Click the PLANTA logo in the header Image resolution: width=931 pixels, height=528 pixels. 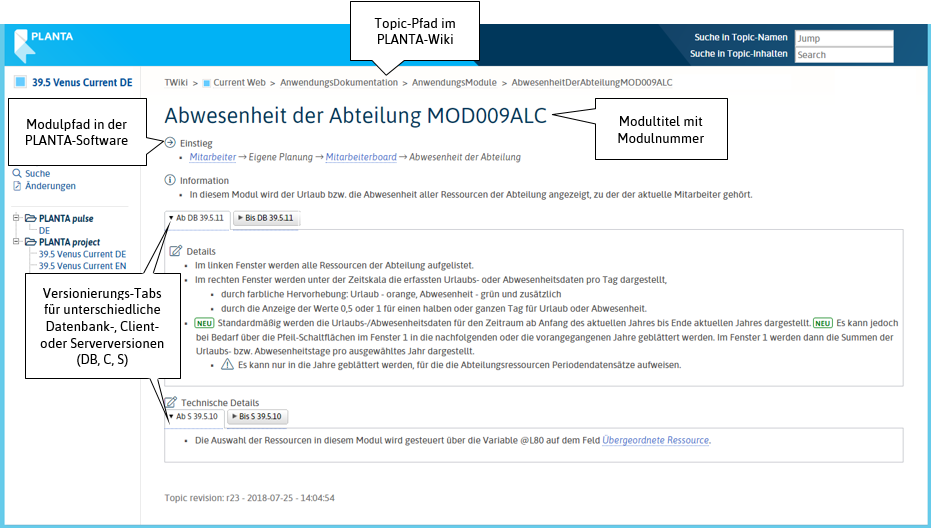[x=43, y=43]
